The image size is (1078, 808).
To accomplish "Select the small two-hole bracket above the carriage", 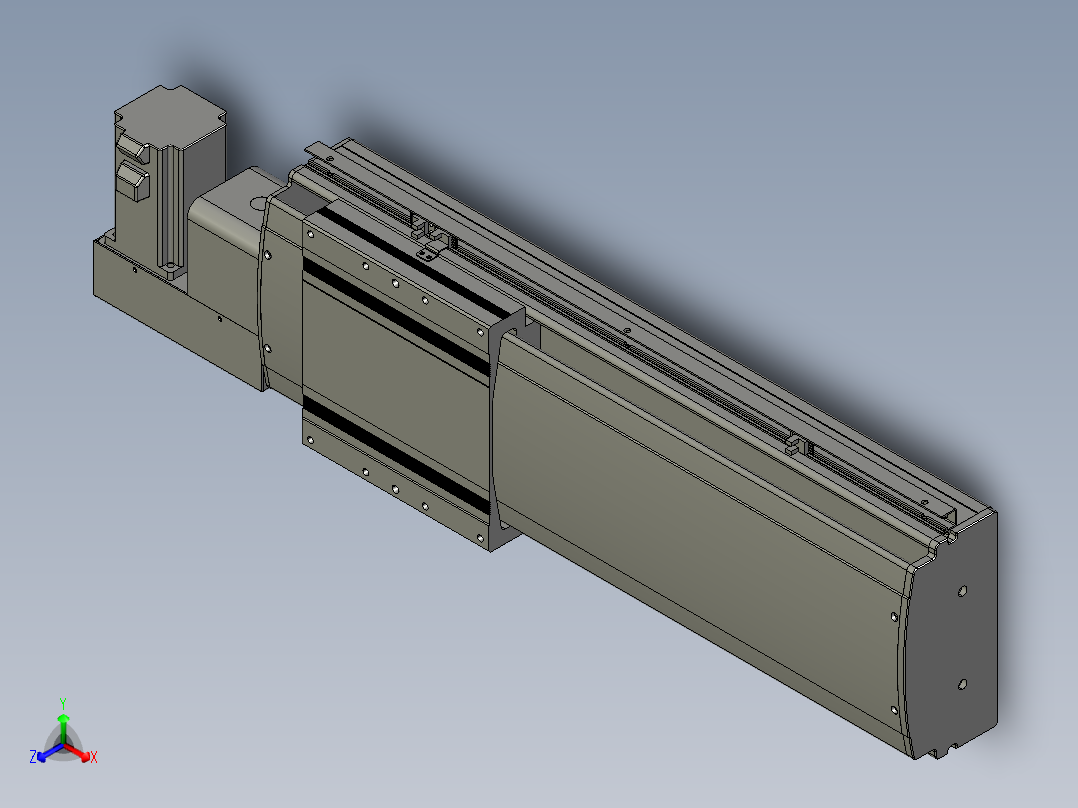I will 429,250.
